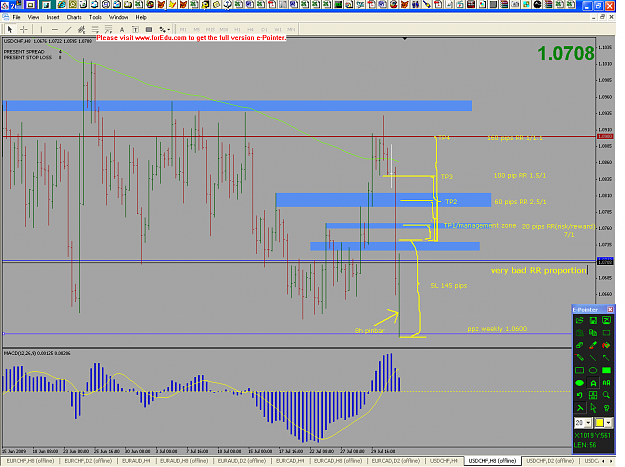Click e-Pointer open file icon
The width and height of the screenshot is (625, 467).
[580, 320]
